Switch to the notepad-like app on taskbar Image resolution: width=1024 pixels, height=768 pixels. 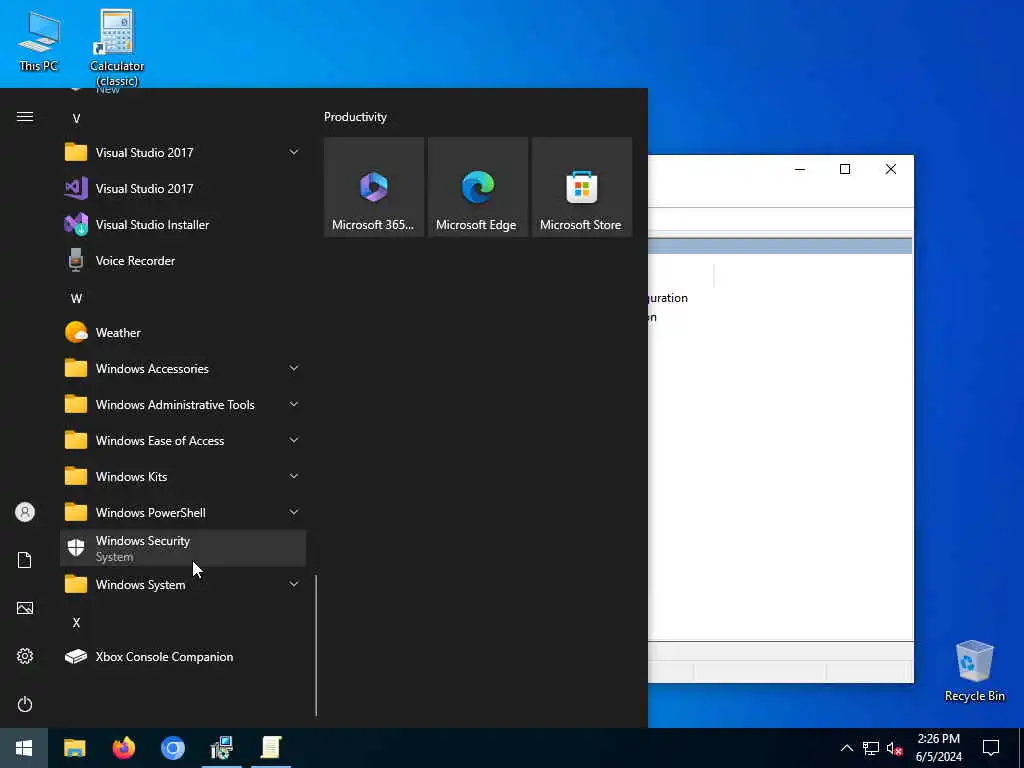(x=271, y=748)
